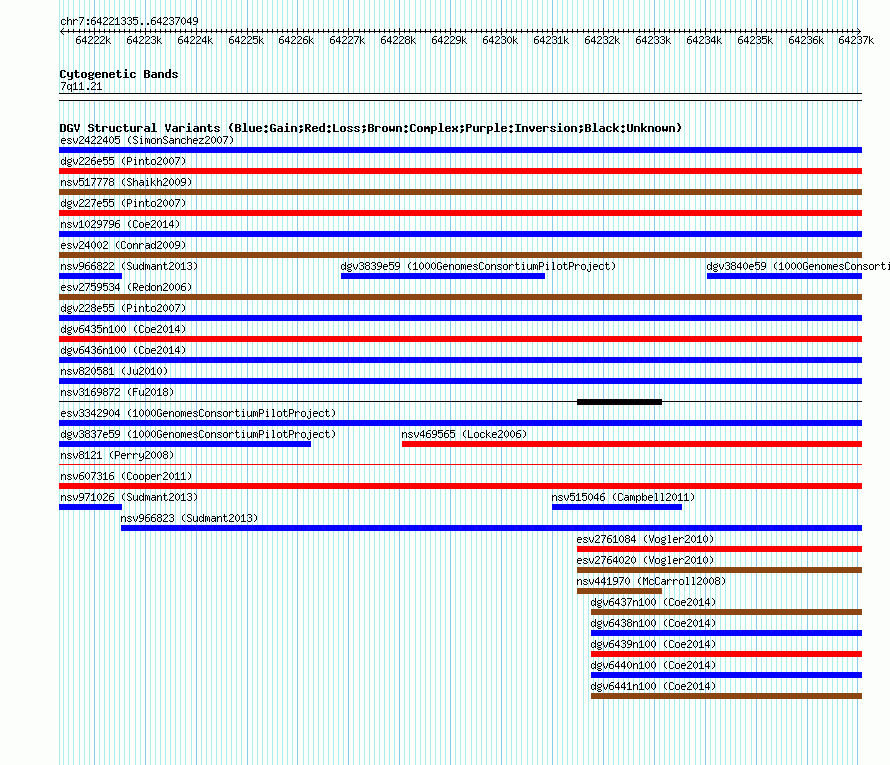Open dgv3839e59 (1000GenomesConsortiumPilotProject) variant
The height and width of the screenshot is (765, 890).
(x=478, y=266)
